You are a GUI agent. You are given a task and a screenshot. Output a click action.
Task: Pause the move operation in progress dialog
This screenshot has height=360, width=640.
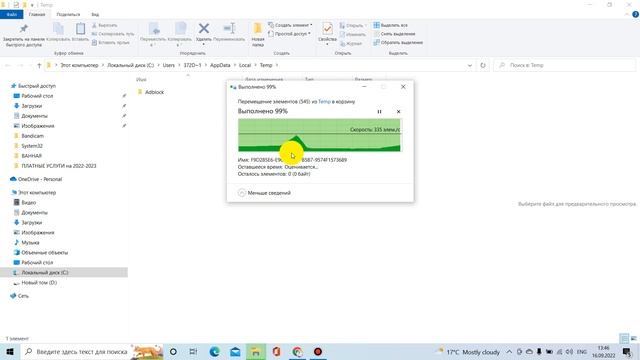click(379, 111)
